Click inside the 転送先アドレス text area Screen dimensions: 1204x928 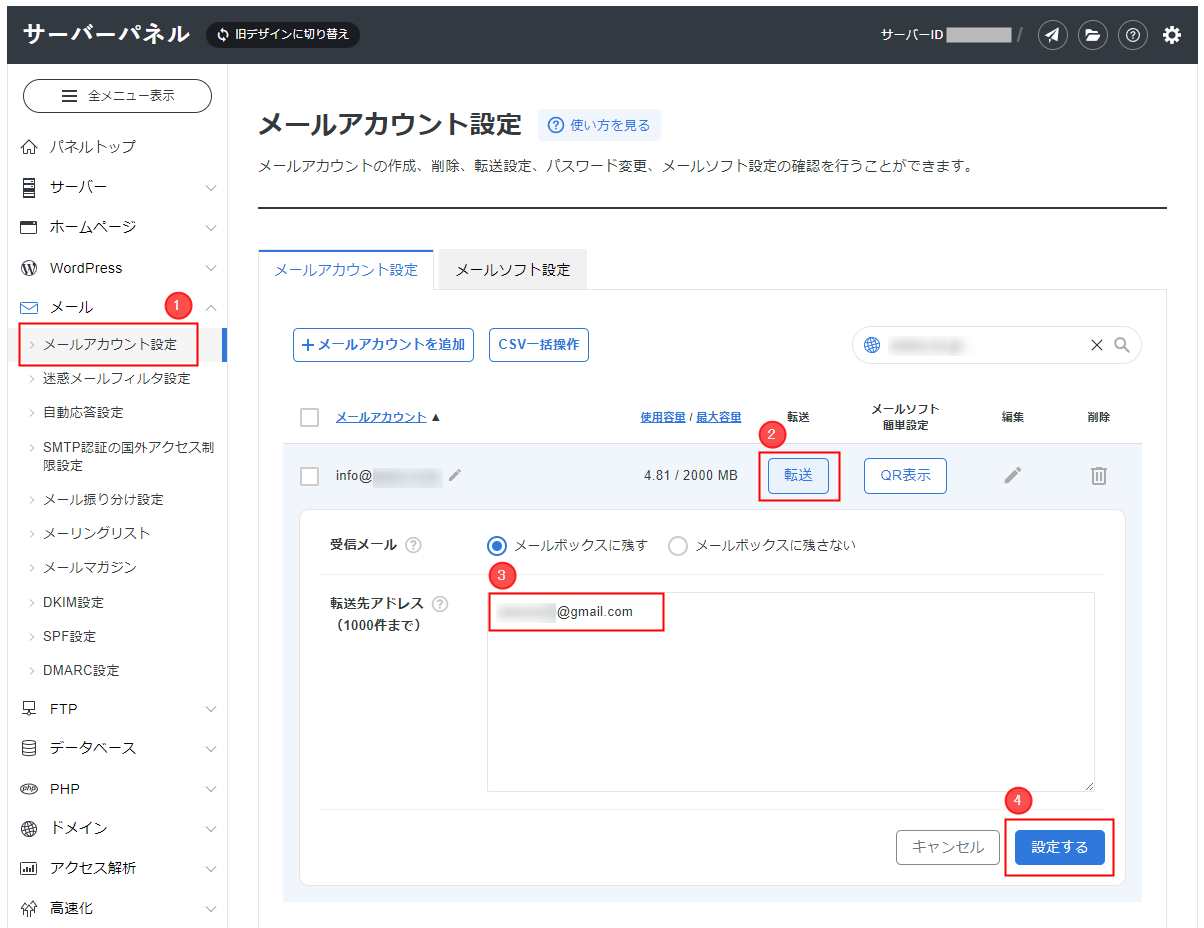[x=790, y=690]
